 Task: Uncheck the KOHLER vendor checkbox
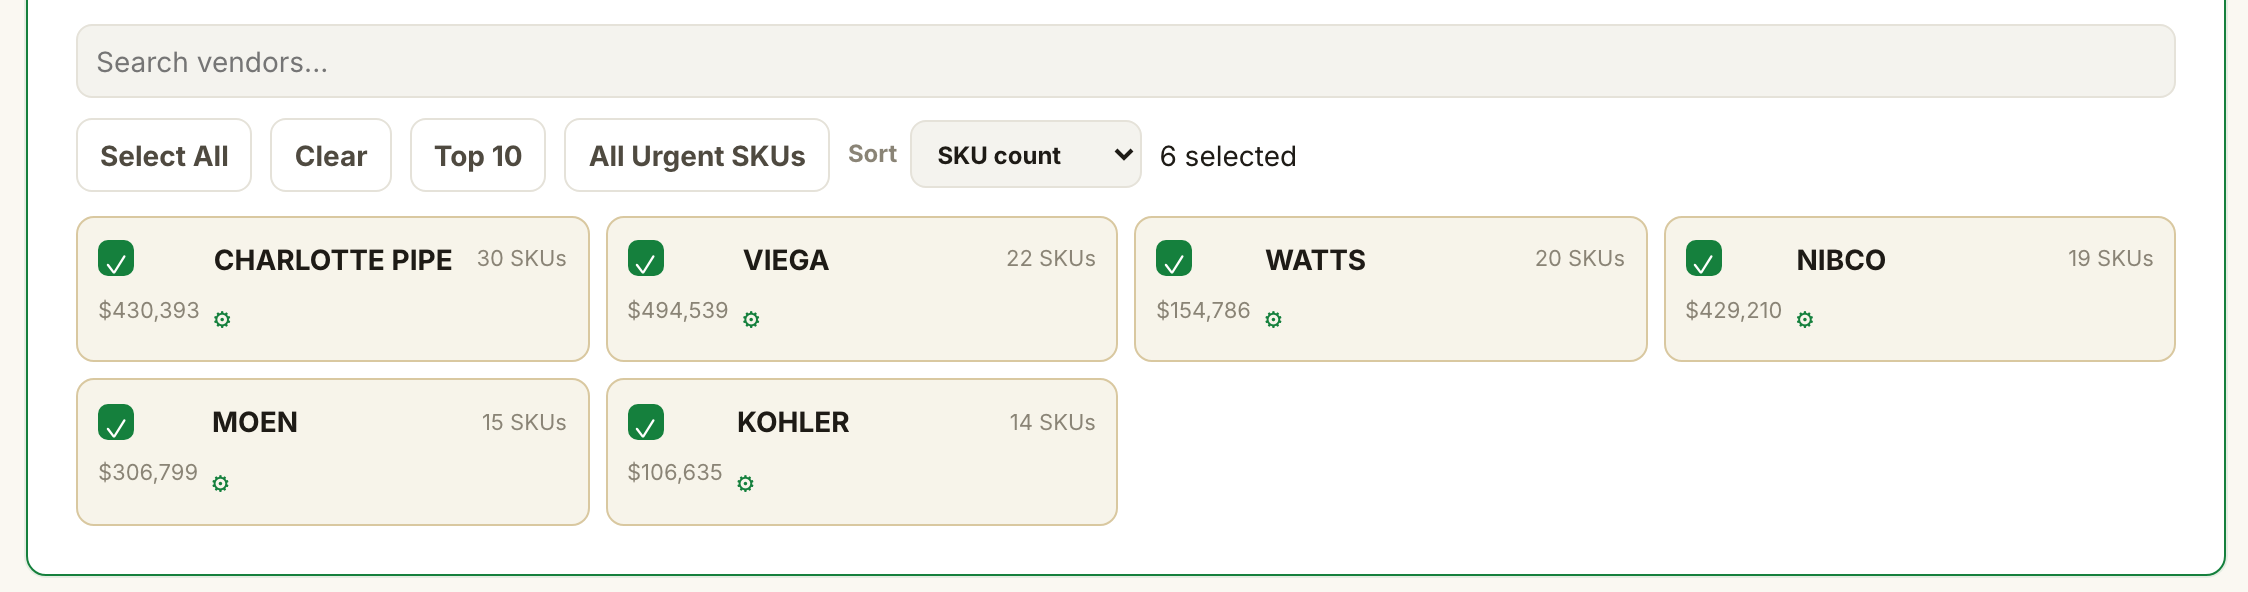pos(646,423)
